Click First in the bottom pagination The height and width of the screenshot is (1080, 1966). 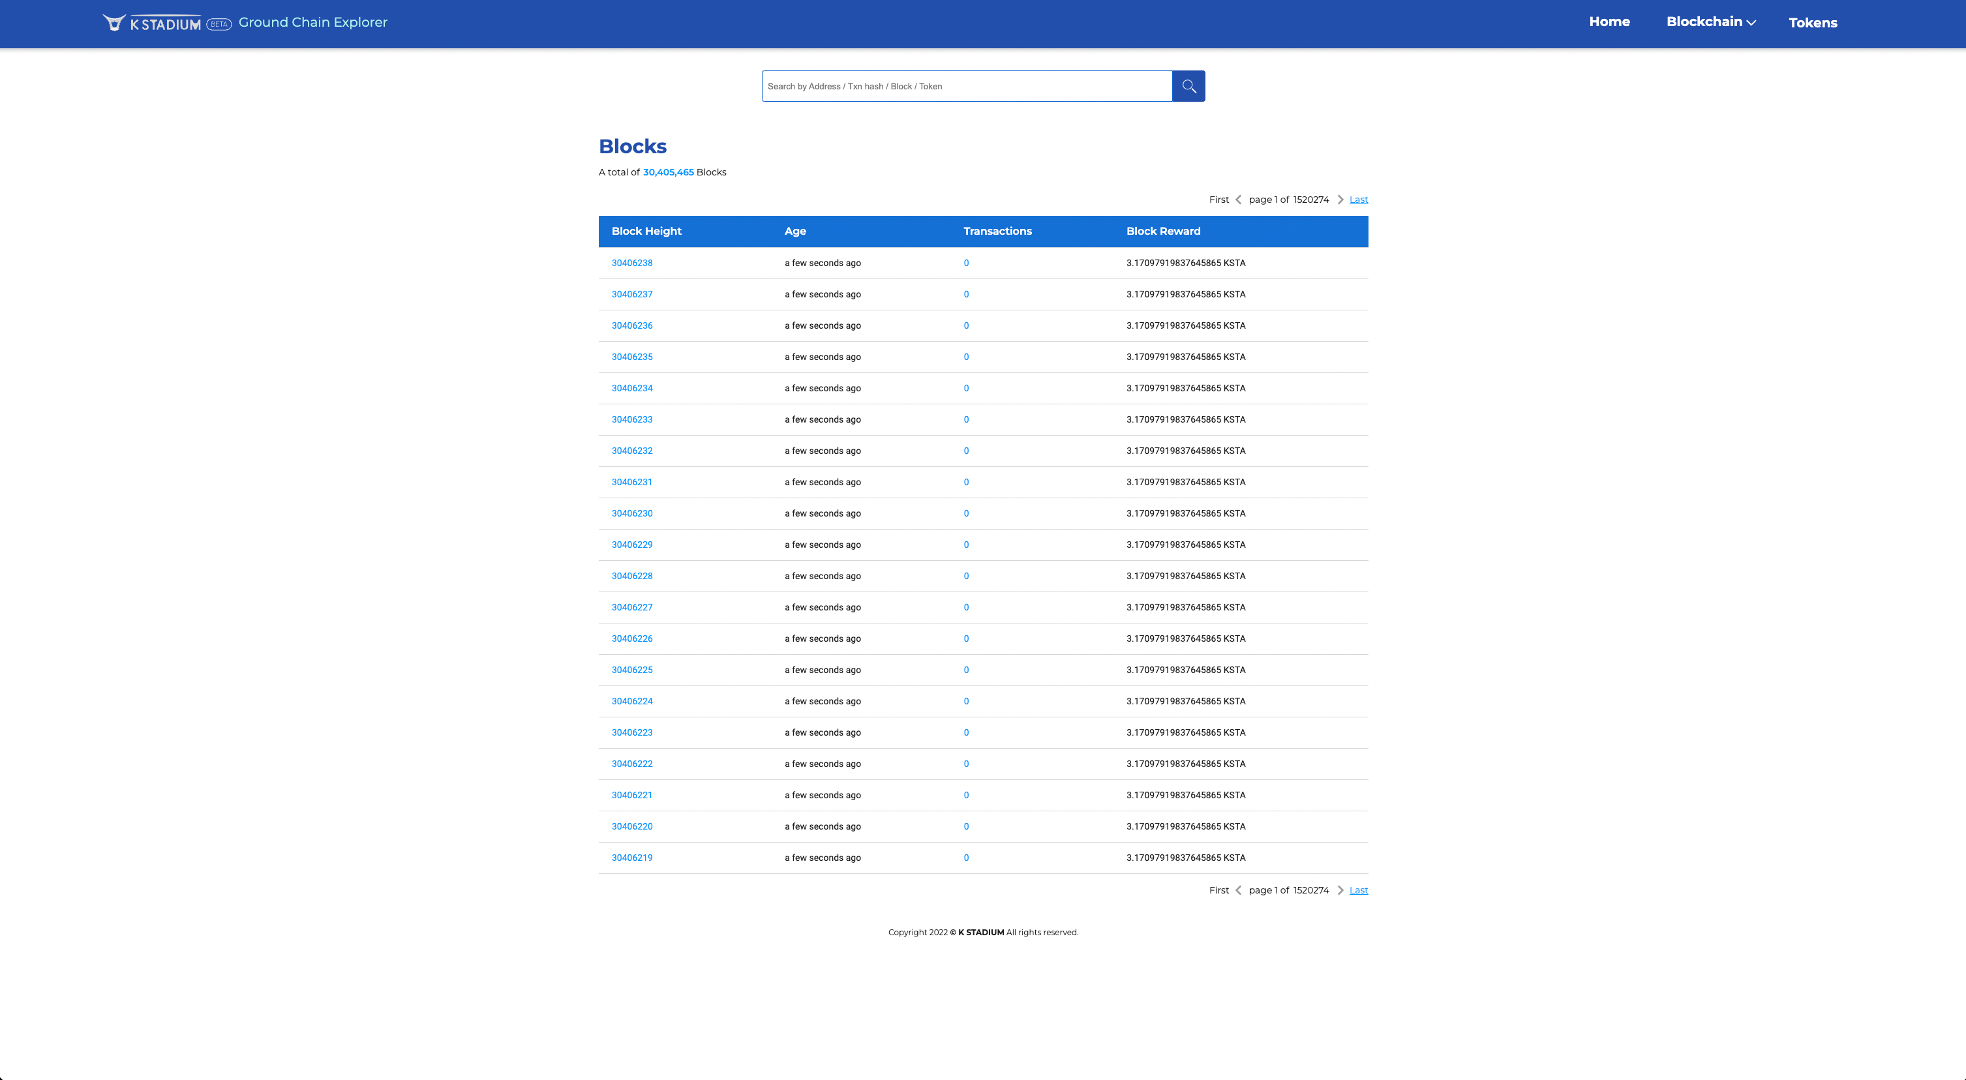(1218, 891)
